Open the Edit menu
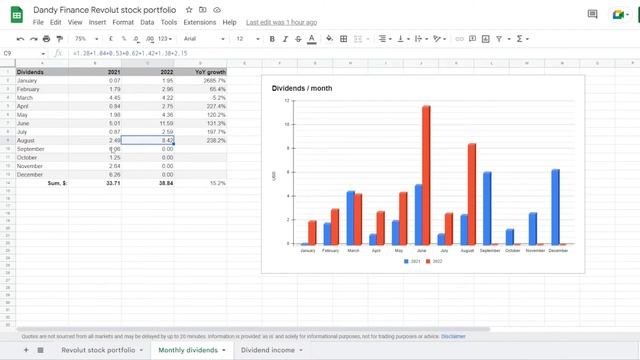 (x=56, y=22)
